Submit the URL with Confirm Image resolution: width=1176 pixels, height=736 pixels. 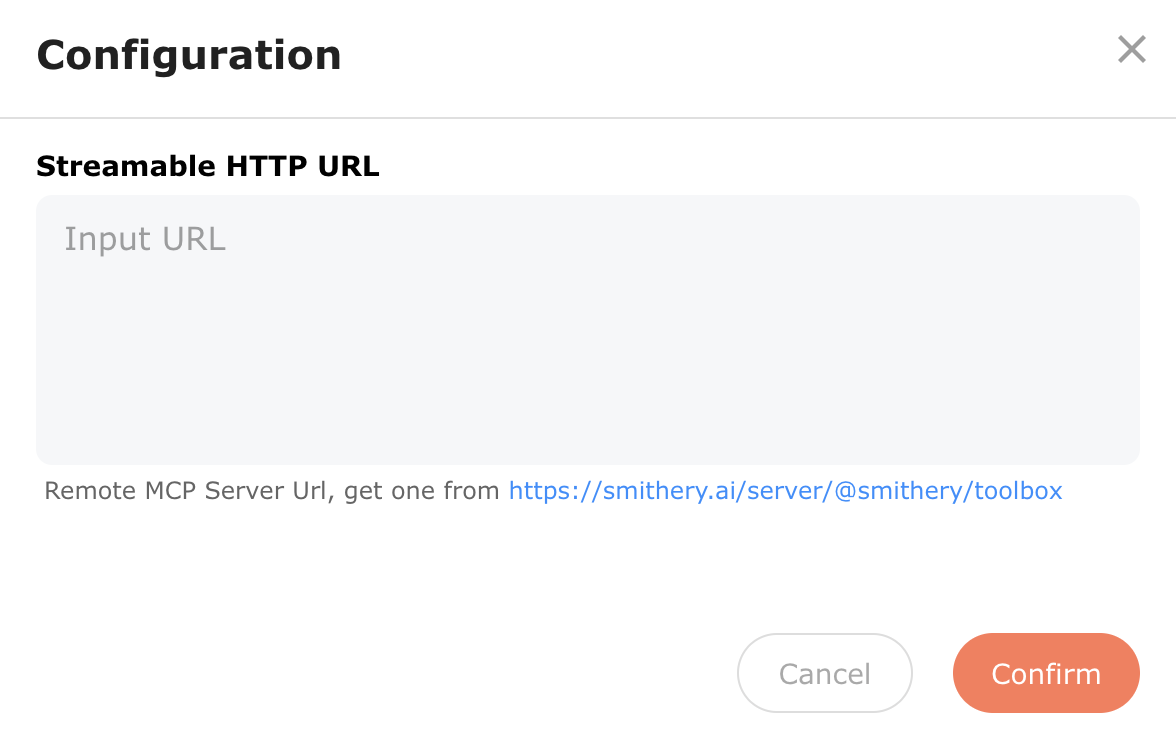[x=1046, y=673]
